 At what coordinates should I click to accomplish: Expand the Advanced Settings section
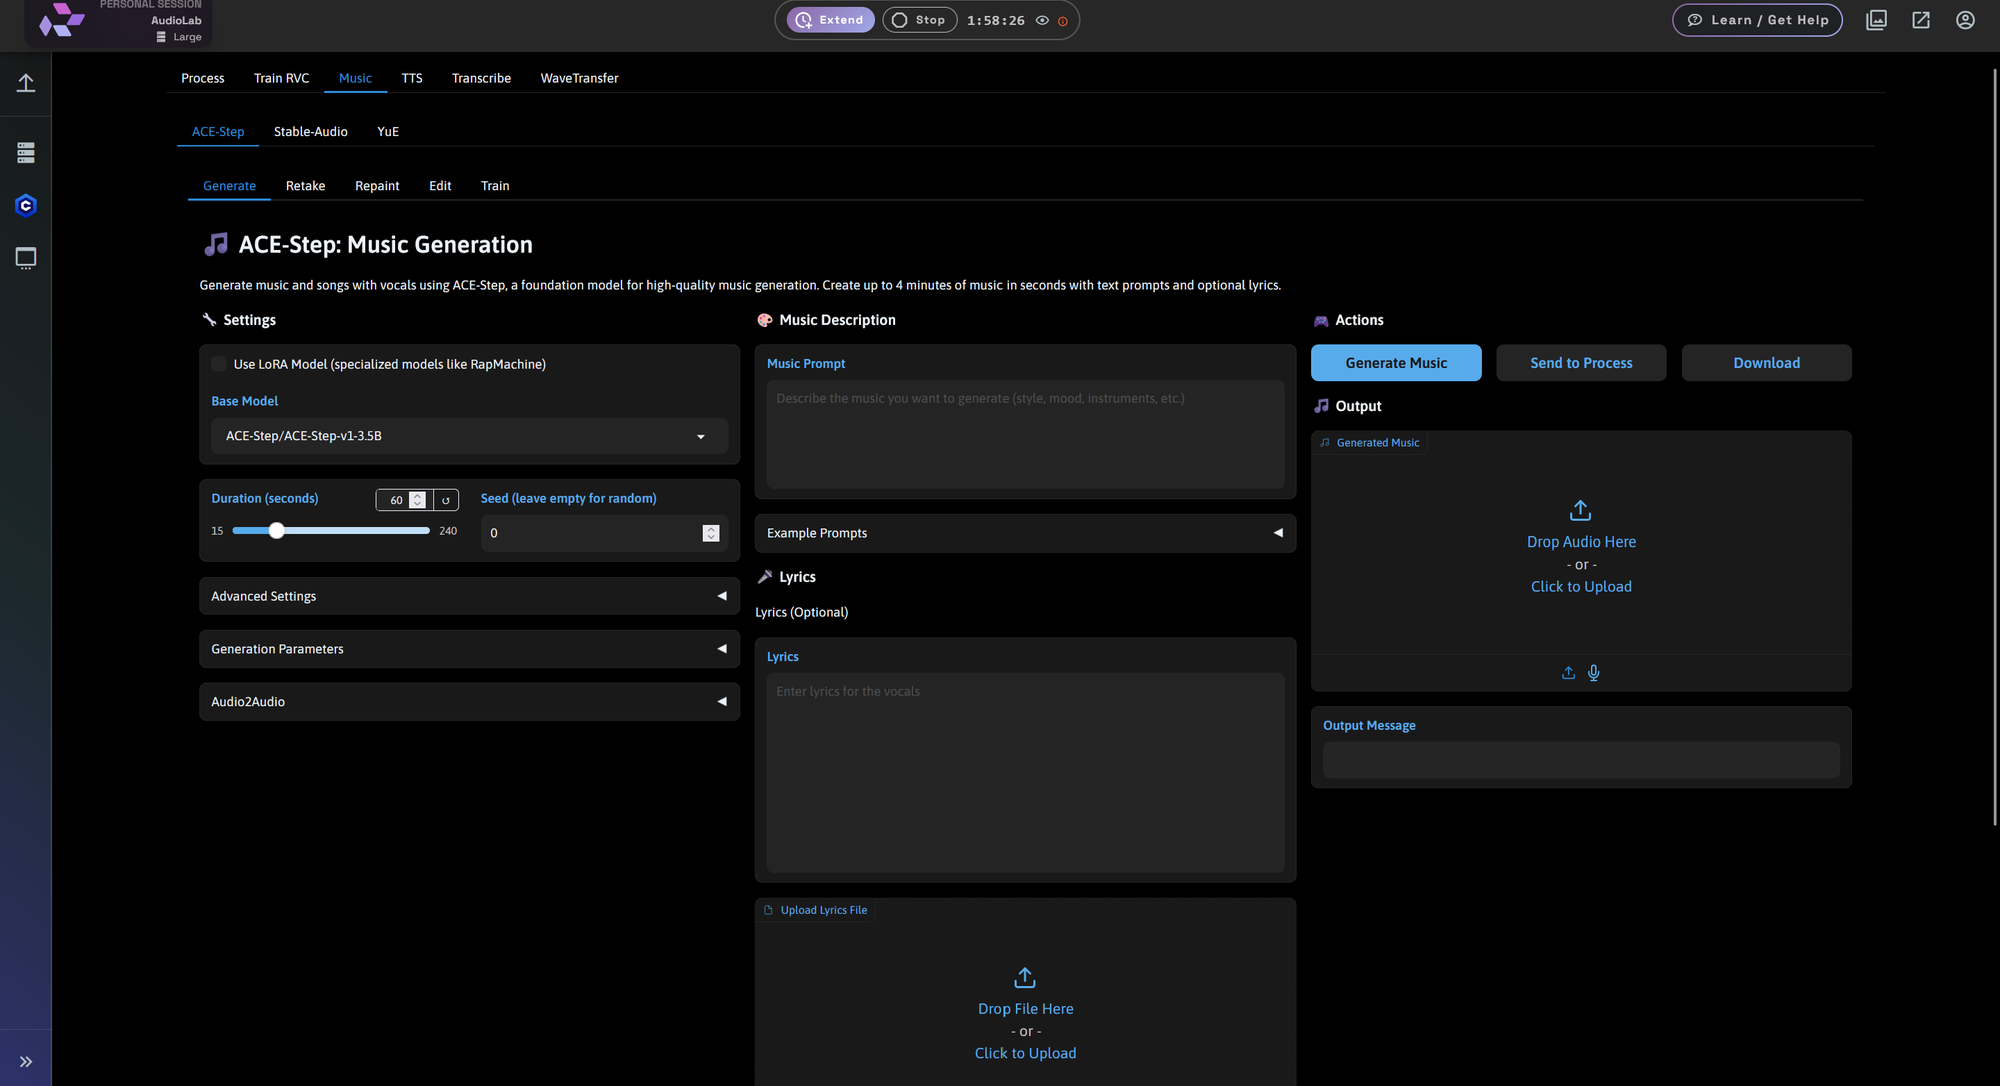click(x=468, y=596)
